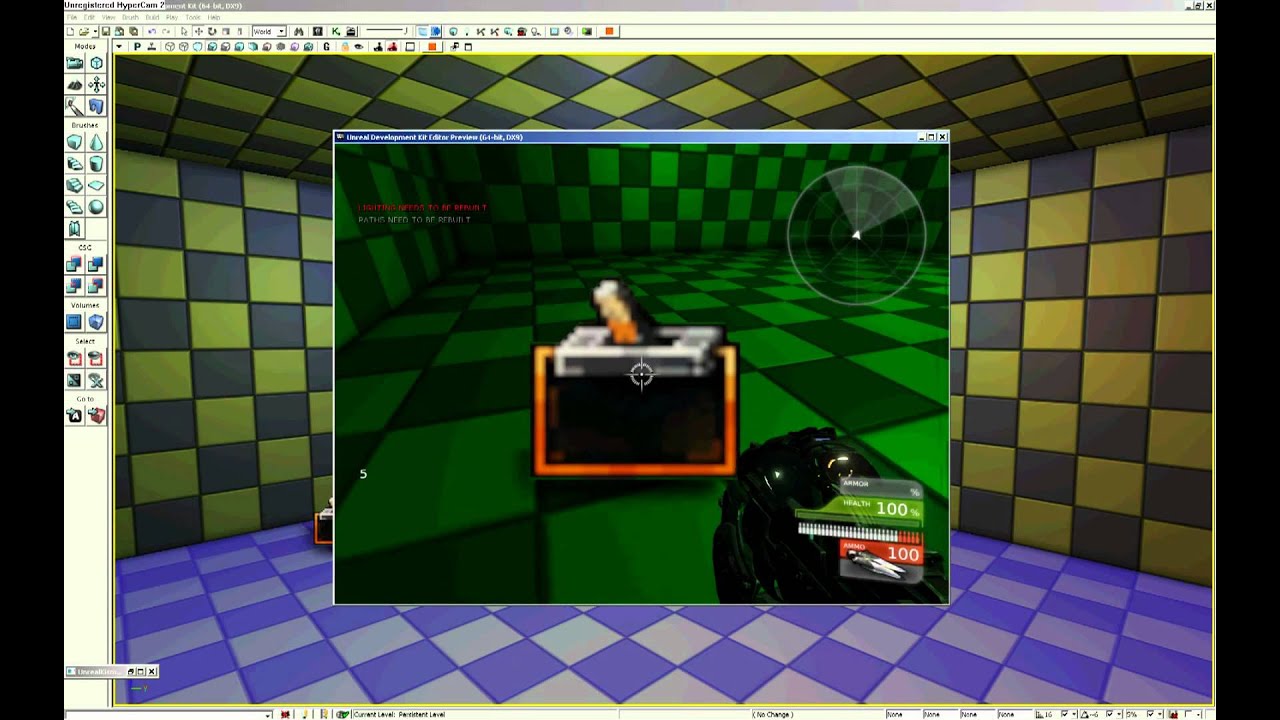Set builder brush to Cube
The width and height of the screenshot is (1280, 720).
coord(74,143)
